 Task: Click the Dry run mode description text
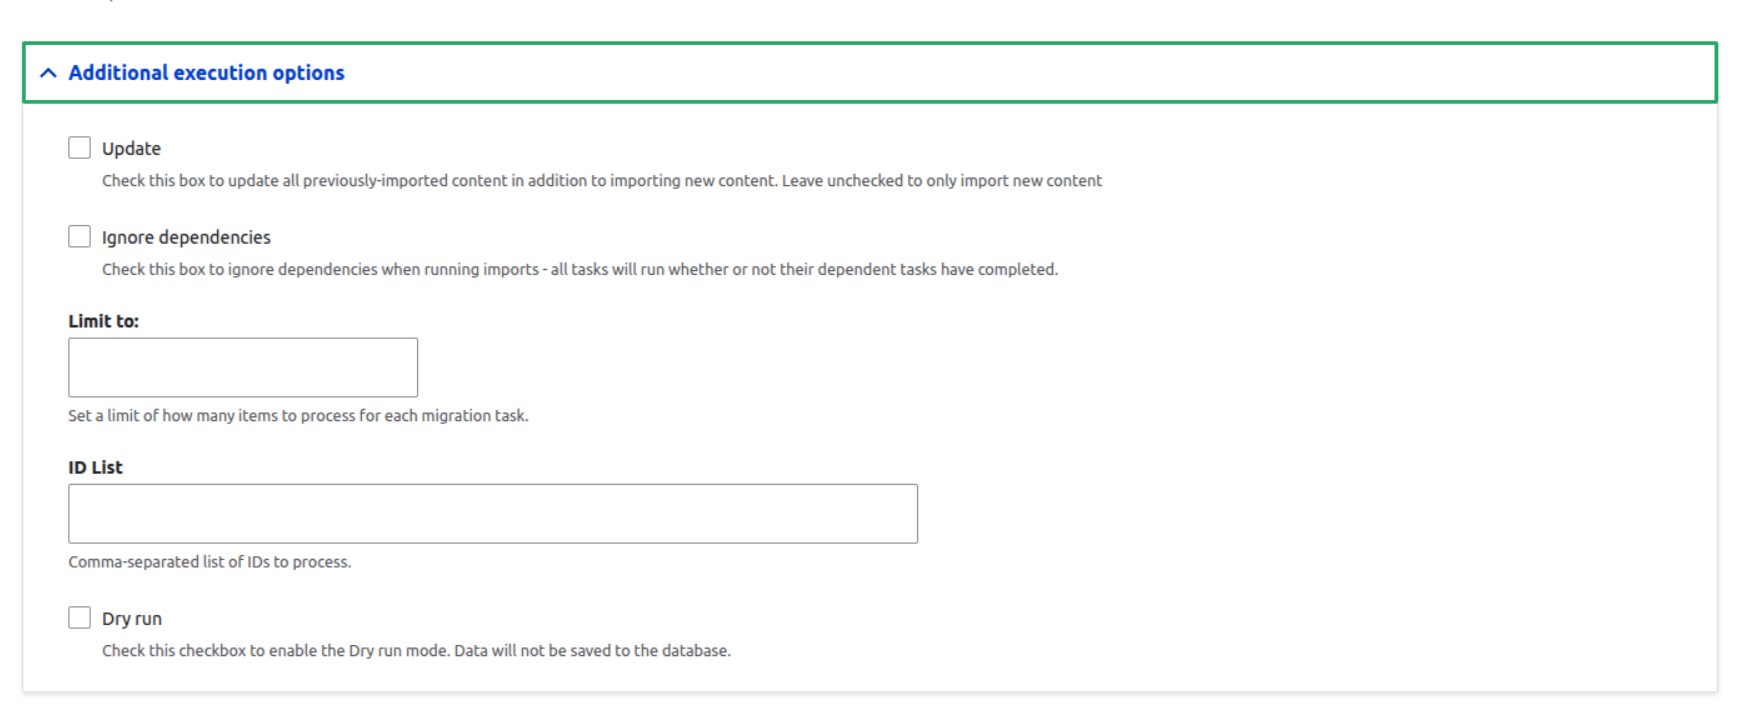416,651
